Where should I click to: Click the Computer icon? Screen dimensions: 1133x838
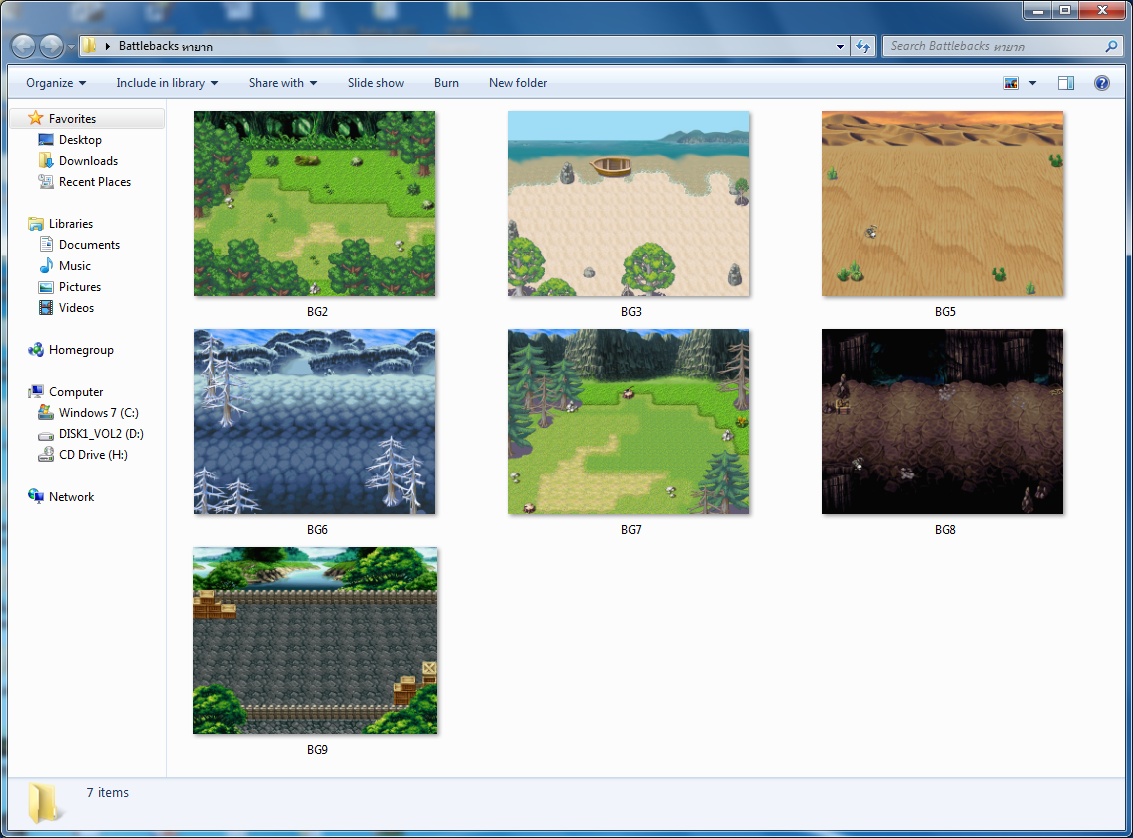tap(35, 392)
